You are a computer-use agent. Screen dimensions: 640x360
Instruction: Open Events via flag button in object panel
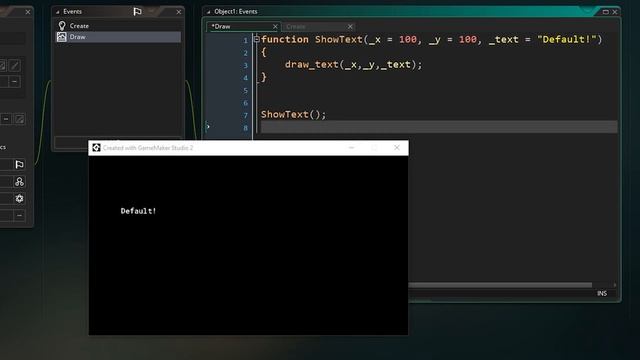[19, 164]
